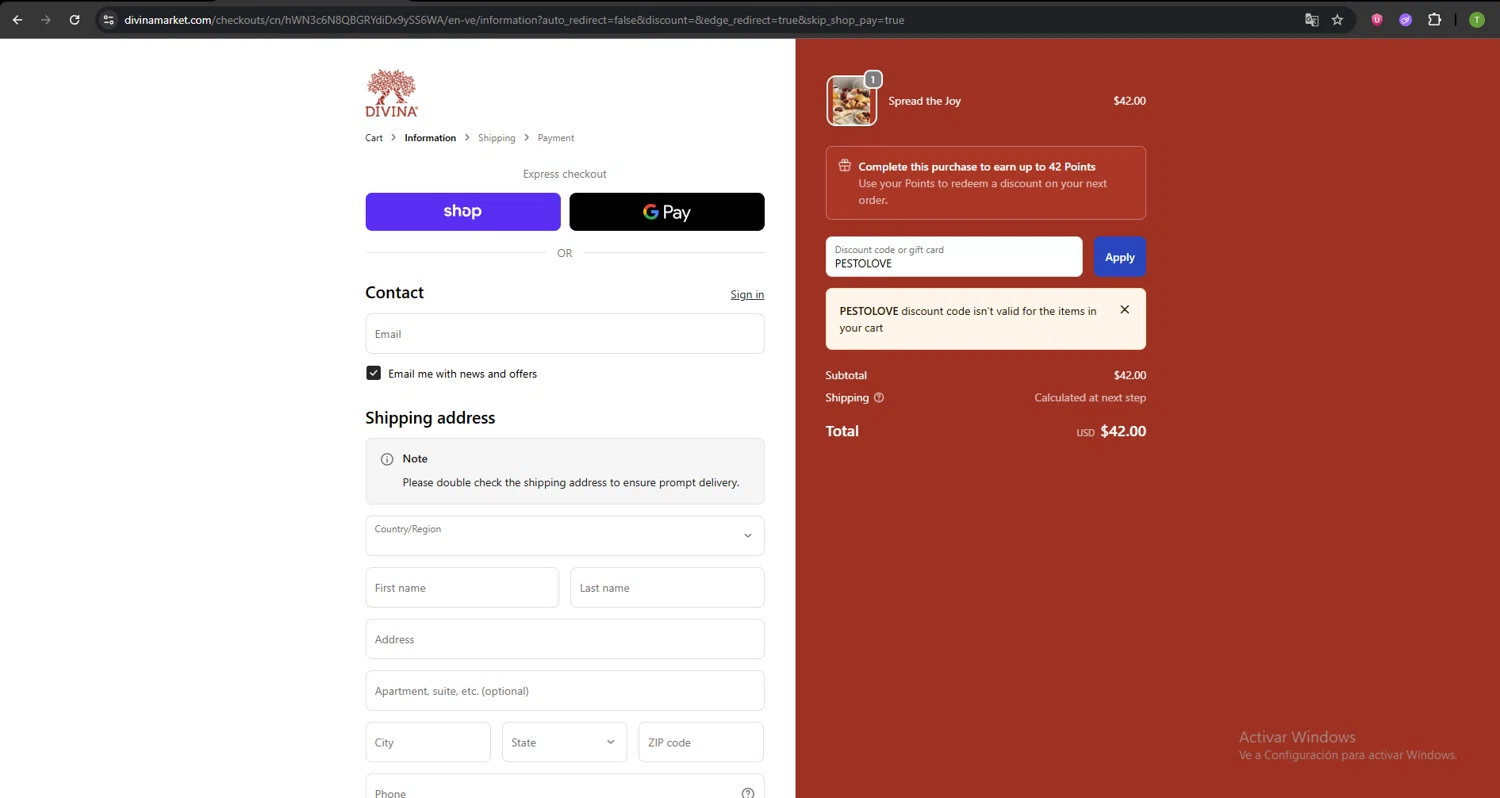Reload the page with refresh icon
The height and width of the screenshot is (798, 1500).
tap(74, 19)
